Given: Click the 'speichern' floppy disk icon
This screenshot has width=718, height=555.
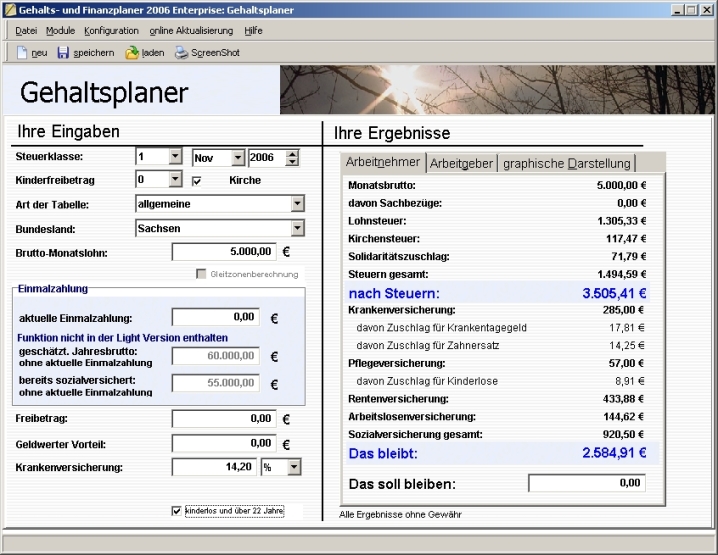Looking at the screenshot, I should (x=63, y=52).
